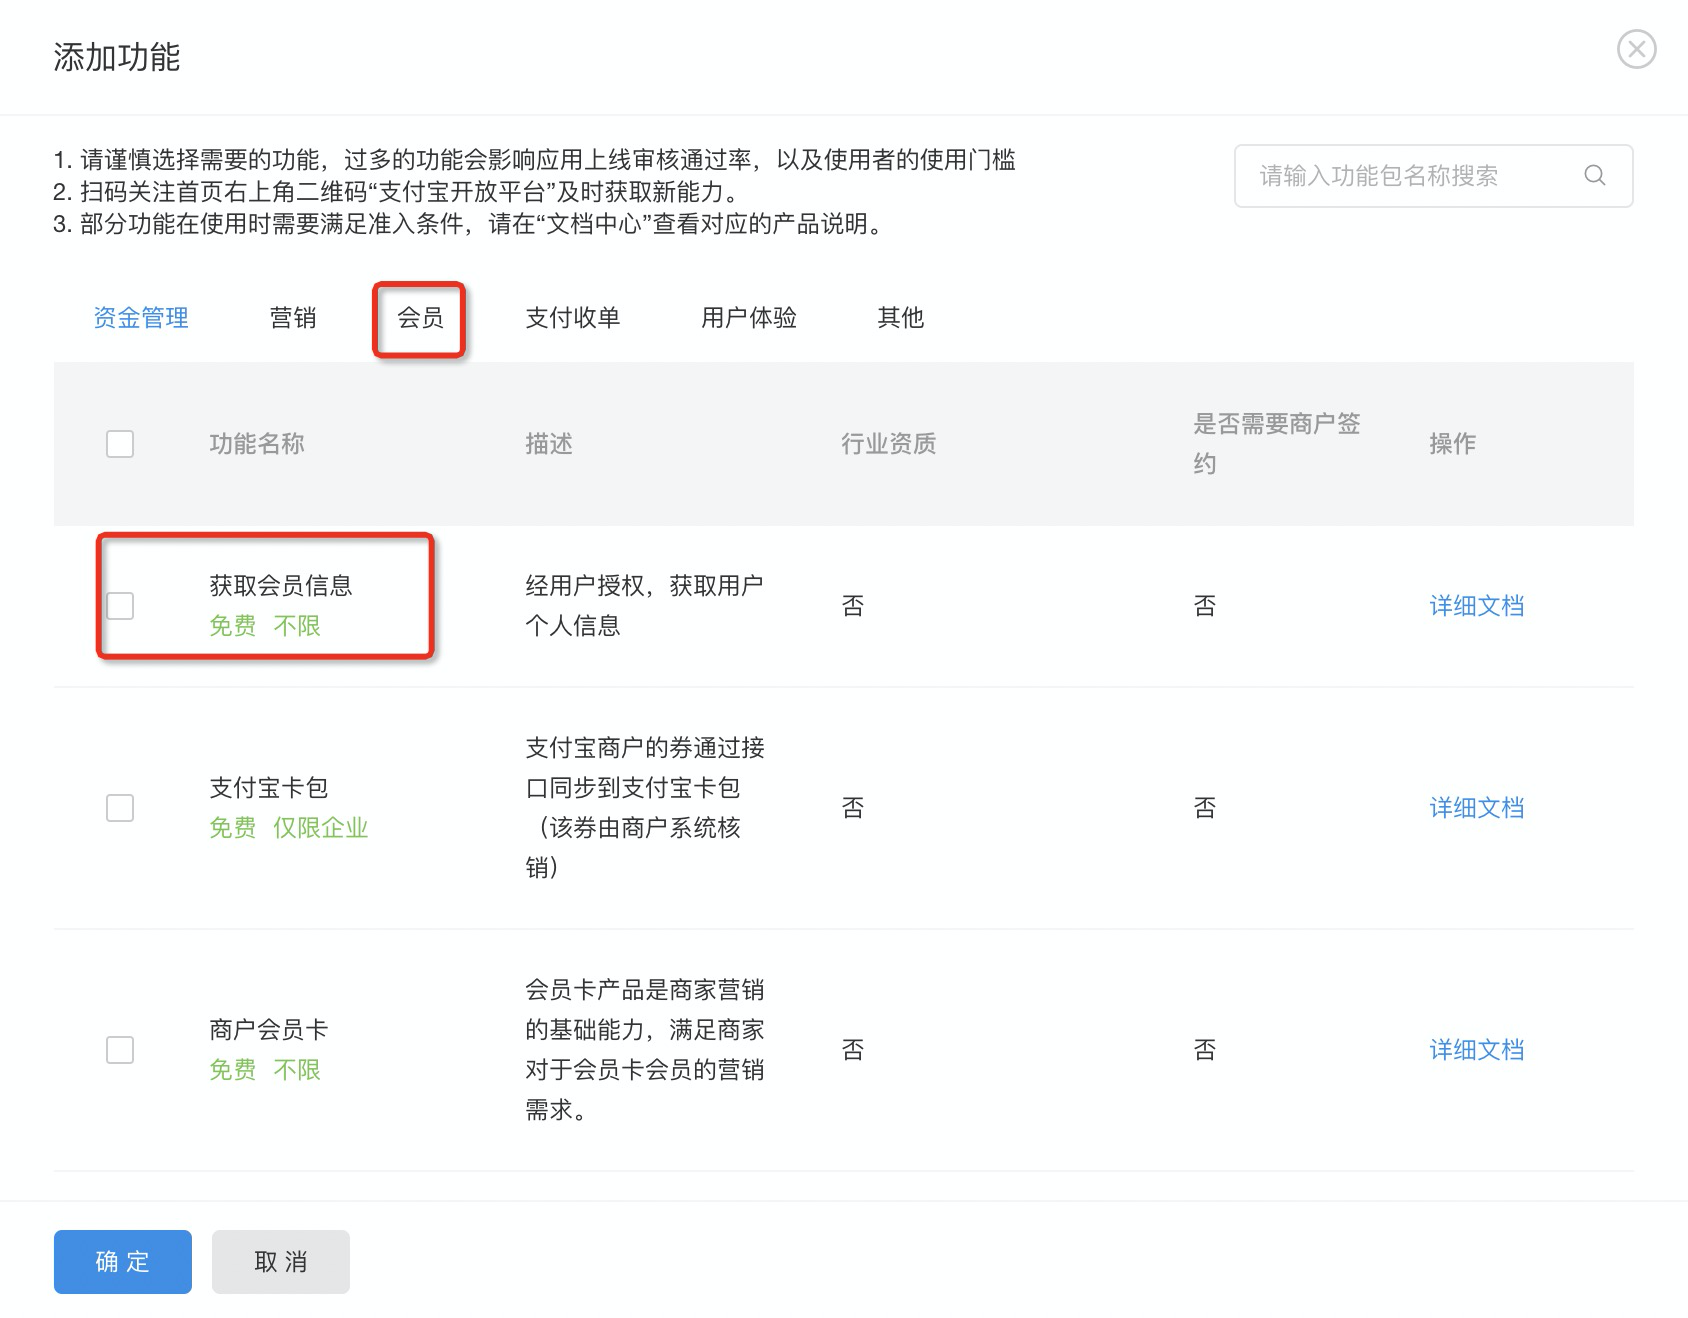Viewport: 1688px width, 1318px height.
Task: Toggle the select-all checkbox in table header
Action: [x=120, y=444]
